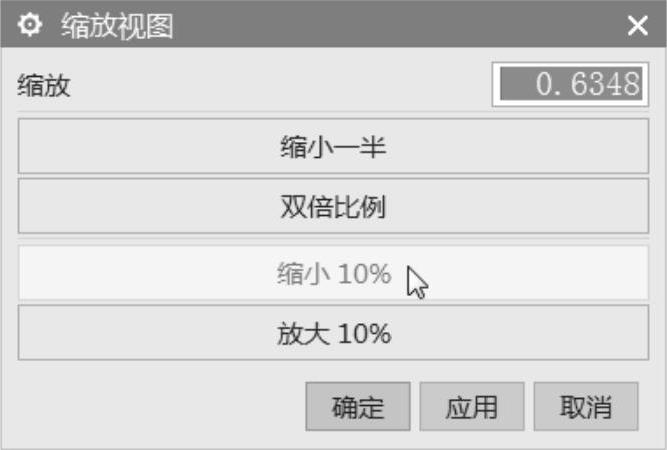
Task: Dismiss the zoom view window using X
Action: pos(637,26)
